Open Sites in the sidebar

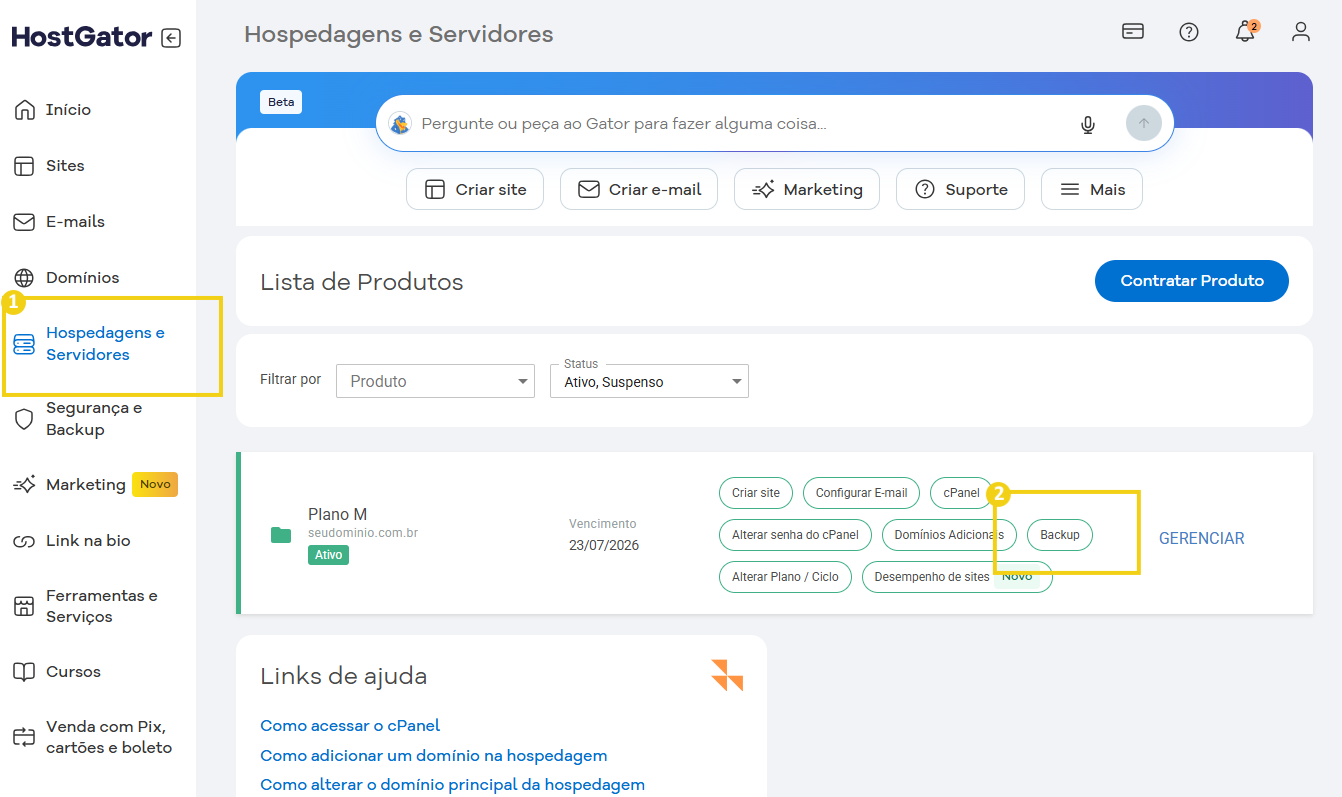tap(65, 166)
